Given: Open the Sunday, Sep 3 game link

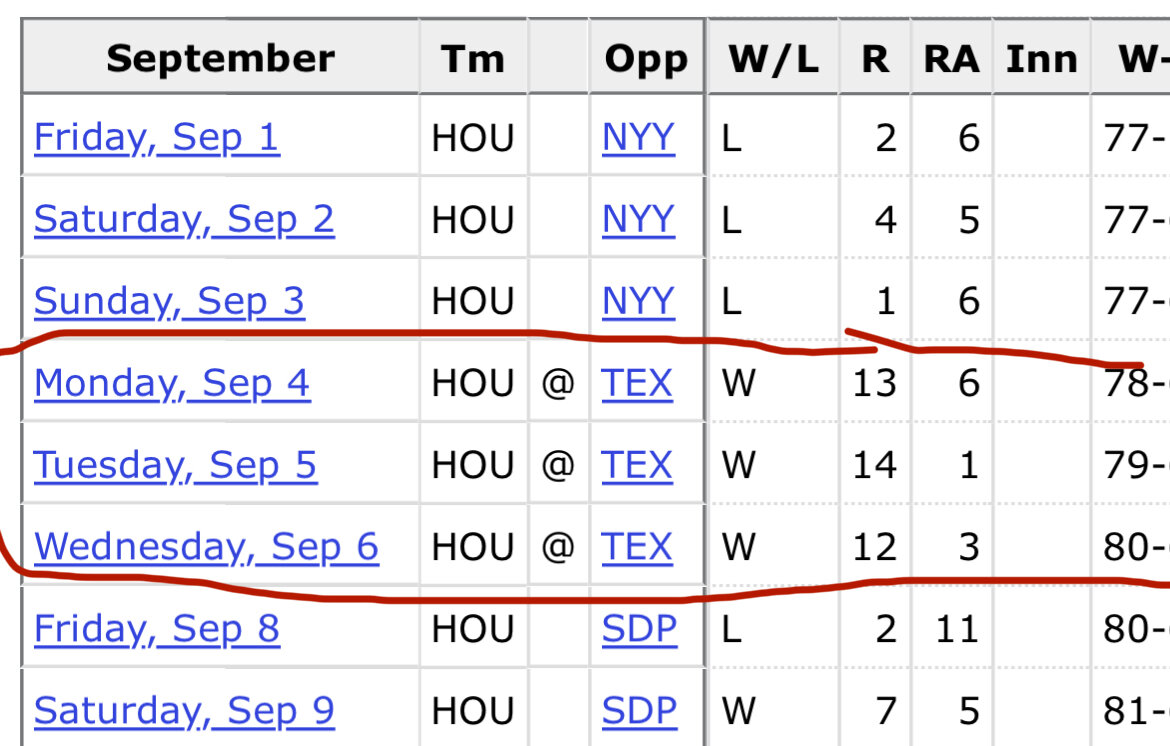Looking at the screenshot, I should (169, 302).
